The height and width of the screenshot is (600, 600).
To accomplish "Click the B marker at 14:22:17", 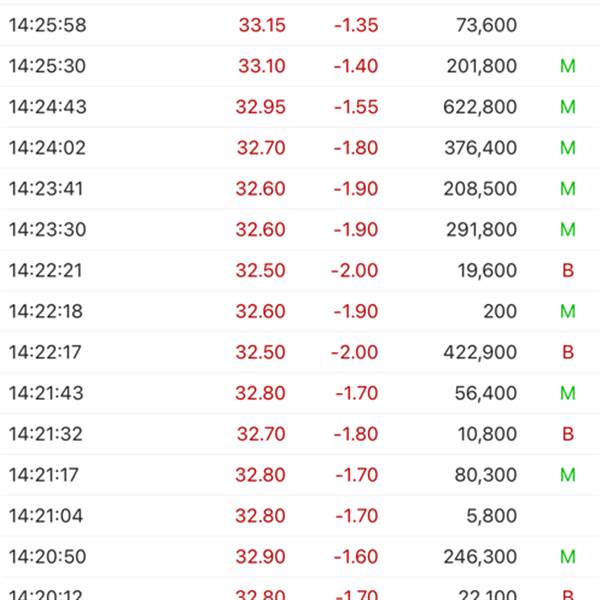I will [x=568, y=352].
